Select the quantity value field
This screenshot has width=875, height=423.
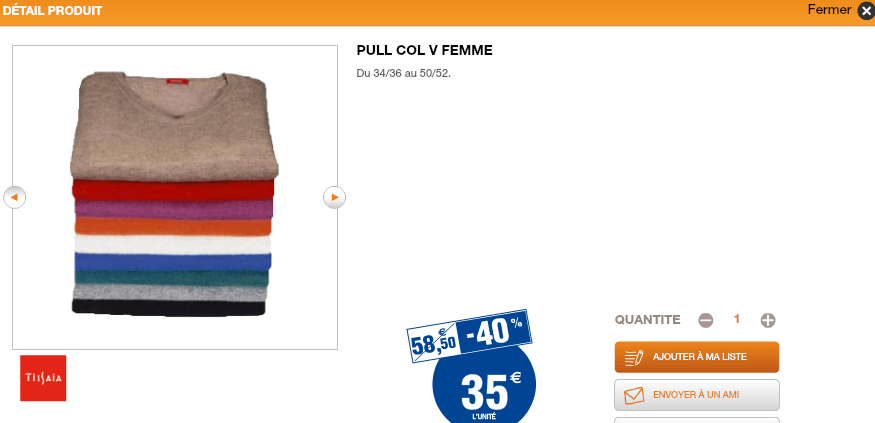737,319
